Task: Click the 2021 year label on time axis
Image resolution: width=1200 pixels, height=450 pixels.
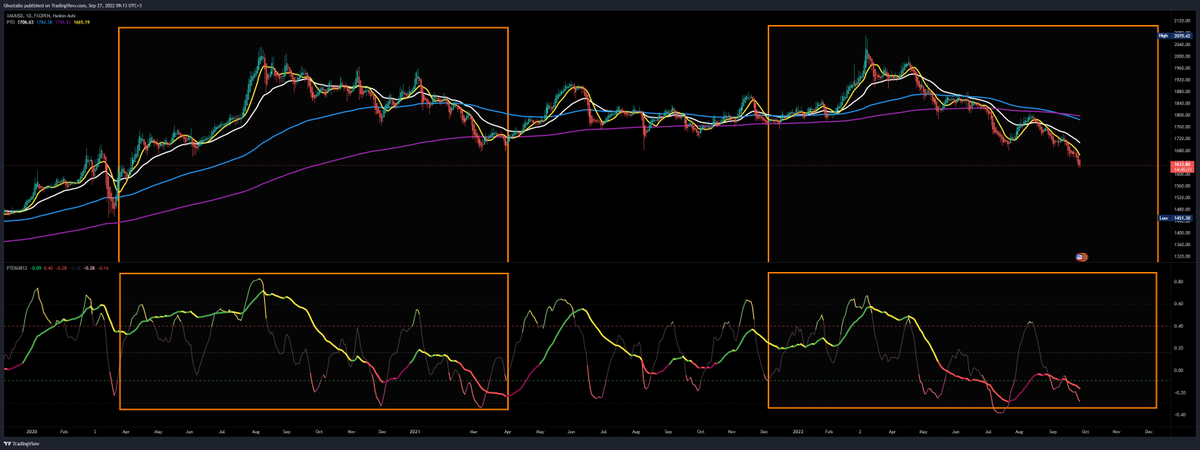Action: click(x=416, y=430)
